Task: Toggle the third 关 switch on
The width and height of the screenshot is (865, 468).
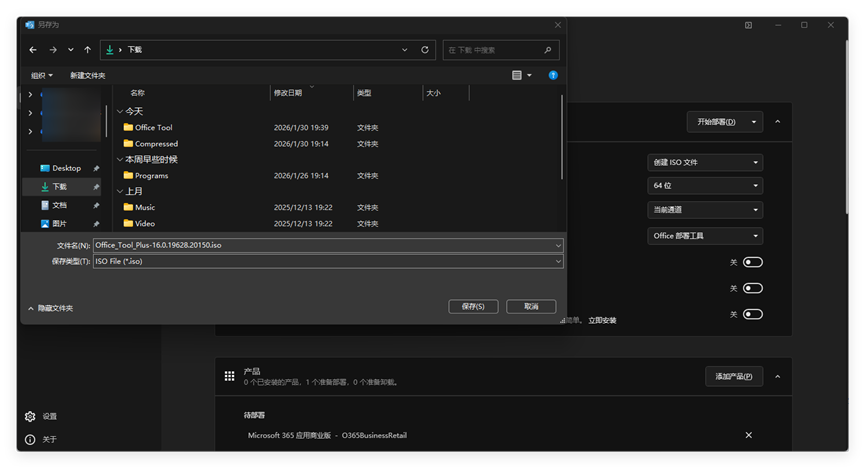Action: coord(752,314)
